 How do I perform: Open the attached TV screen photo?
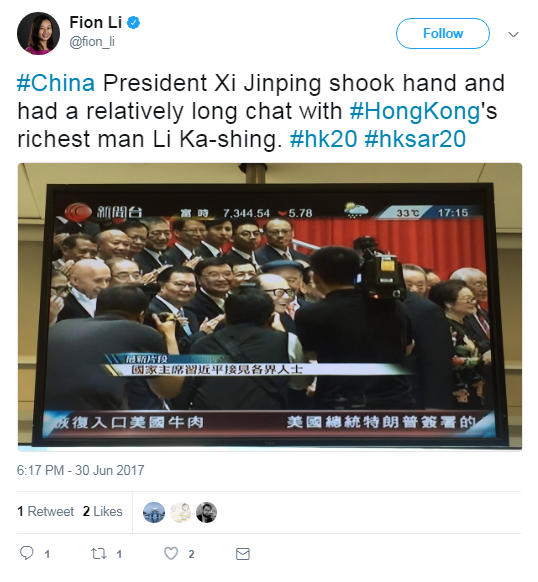coord(270,307)
